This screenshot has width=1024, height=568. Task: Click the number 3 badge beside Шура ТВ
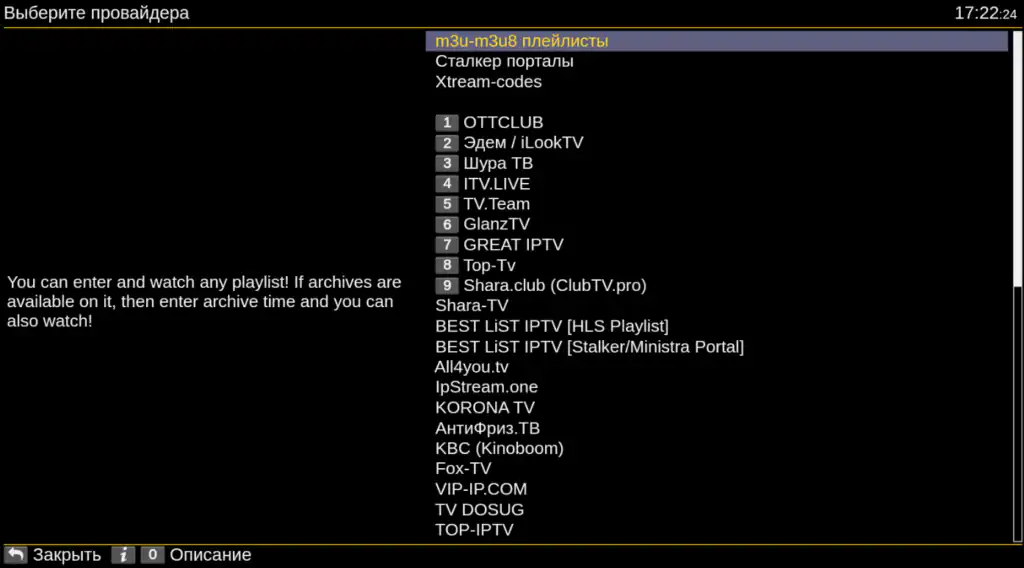point(447,163)
